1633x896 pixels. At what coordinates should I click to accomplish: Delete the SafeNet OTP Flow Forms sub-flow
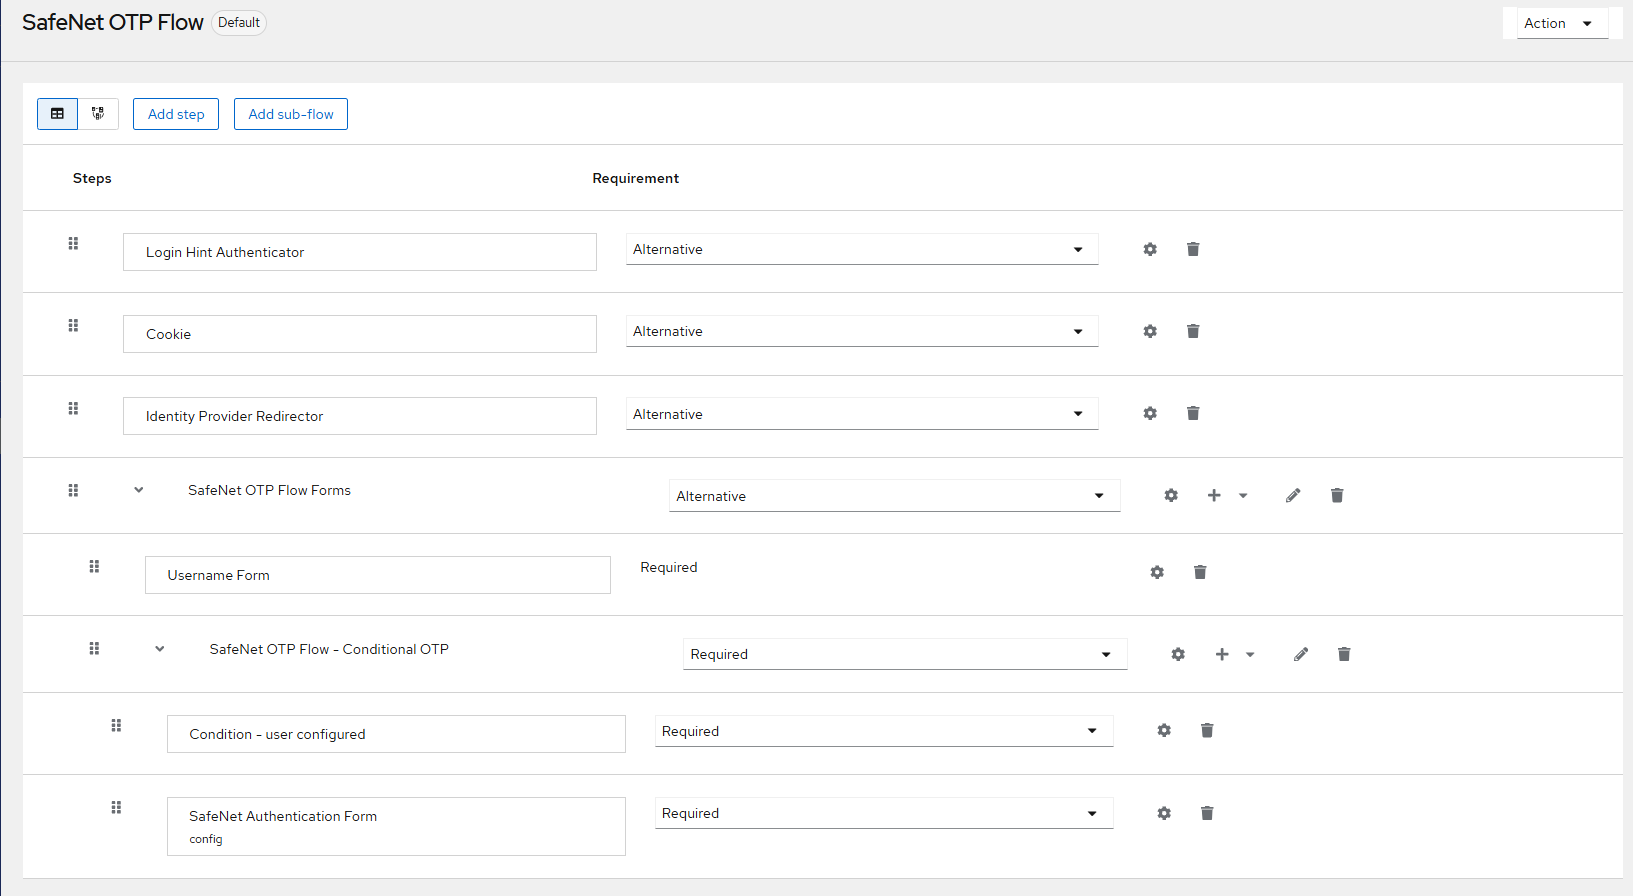coord(1337,495)
